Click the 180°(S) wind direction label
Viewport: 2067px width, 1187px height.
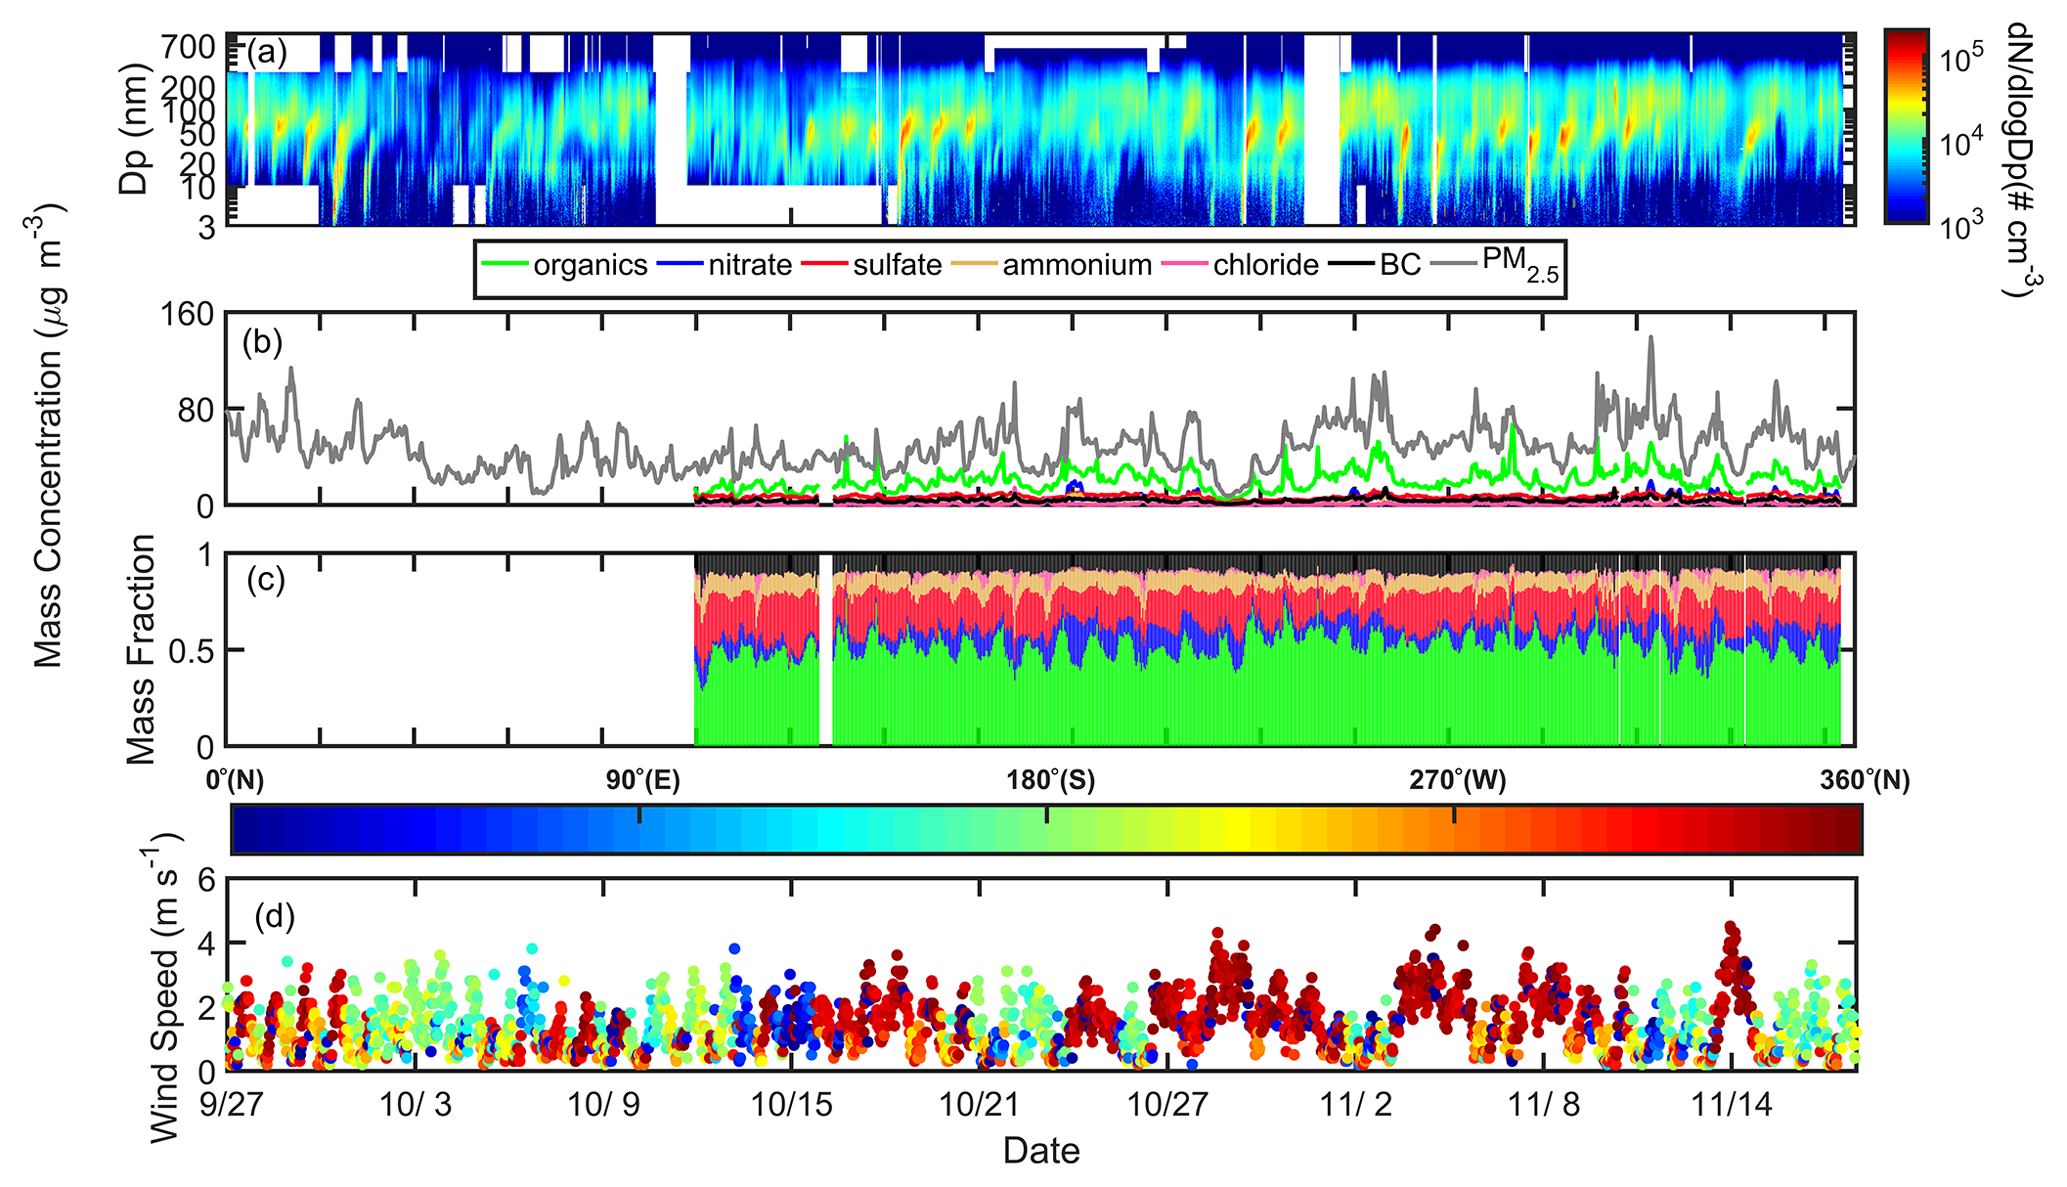tap(1051, 781)
